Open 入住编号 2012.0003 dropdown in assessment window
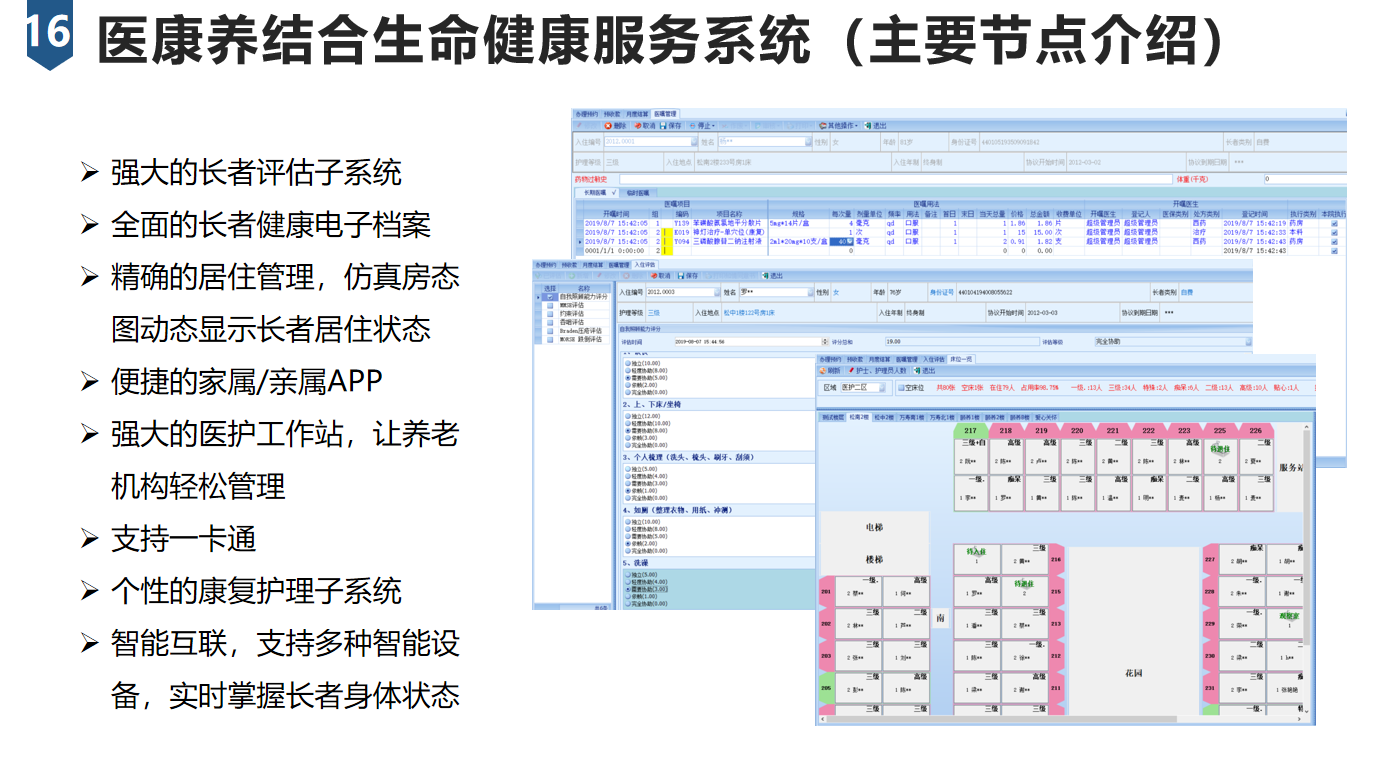Image resolution: width=1387 pixels, height=774 pixels. 717,292
